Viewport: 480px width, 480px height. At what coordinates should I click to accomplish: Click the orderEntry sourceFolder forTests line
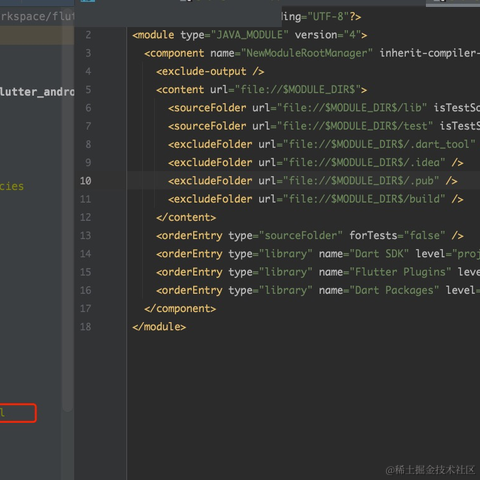click(x=310, y=235)
